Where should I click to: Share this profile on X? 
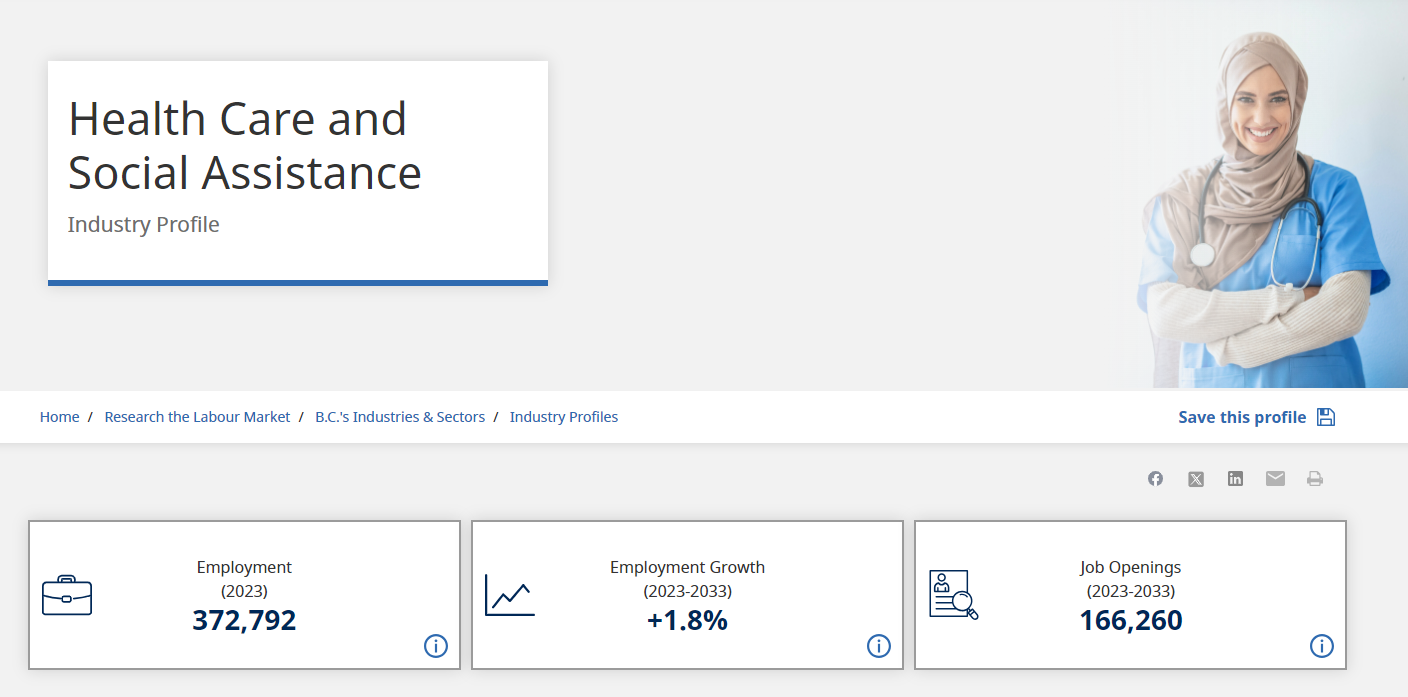coord(1196,479)
